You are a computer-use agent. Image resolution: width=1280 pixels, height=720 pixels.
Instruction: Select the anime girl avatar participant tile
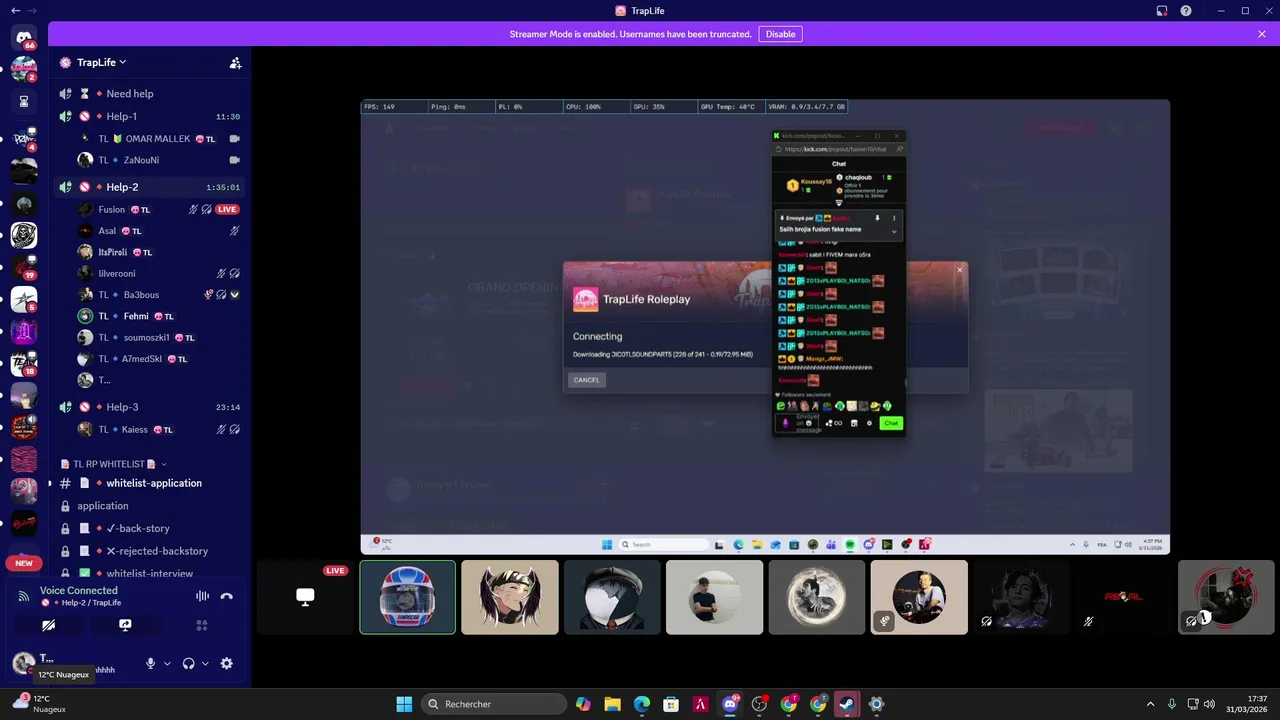[510, 597]
